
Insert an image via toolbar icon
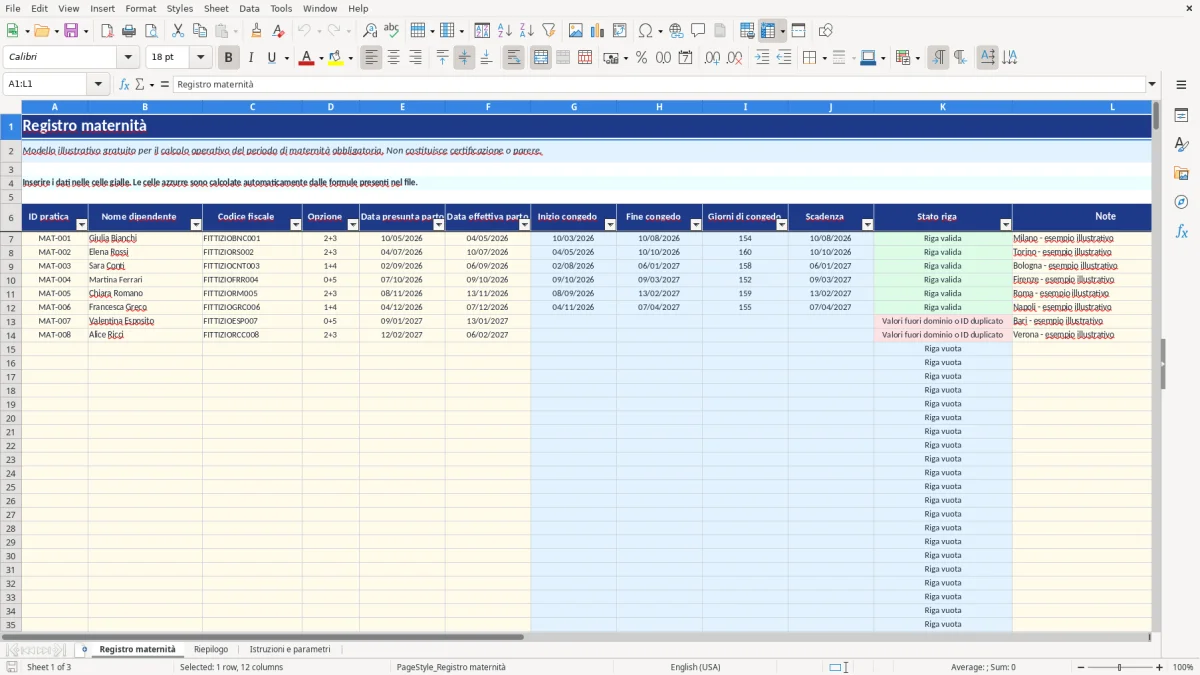point(576,31)
